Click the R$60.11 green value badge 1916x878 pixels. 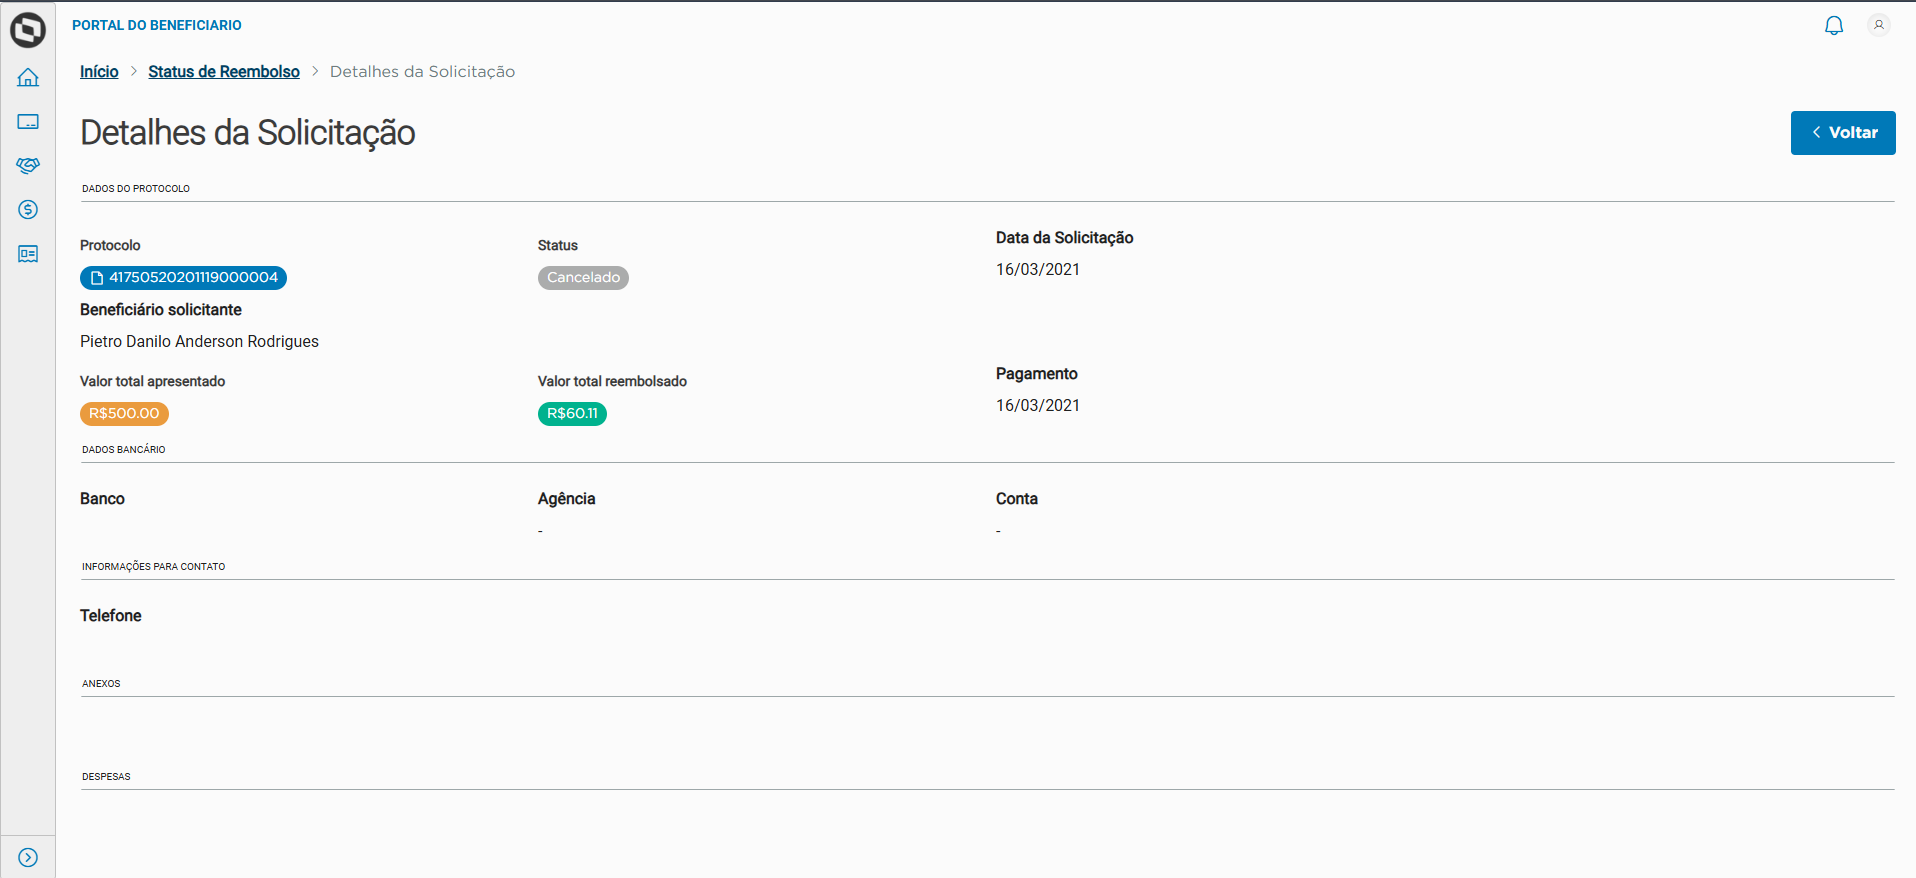(572, 414)
